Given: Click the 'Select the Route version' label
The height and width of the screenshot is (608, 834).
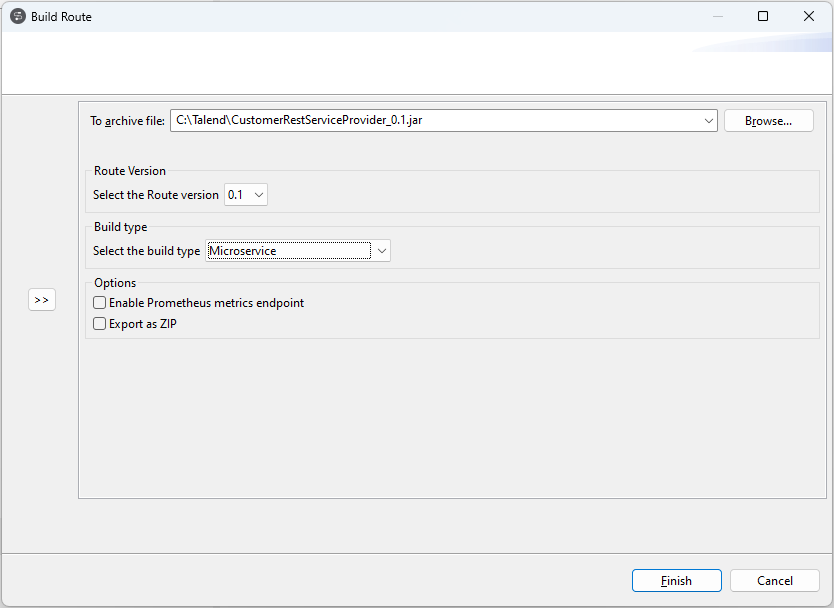Looking at the screenshot, I should coord(156,195).
